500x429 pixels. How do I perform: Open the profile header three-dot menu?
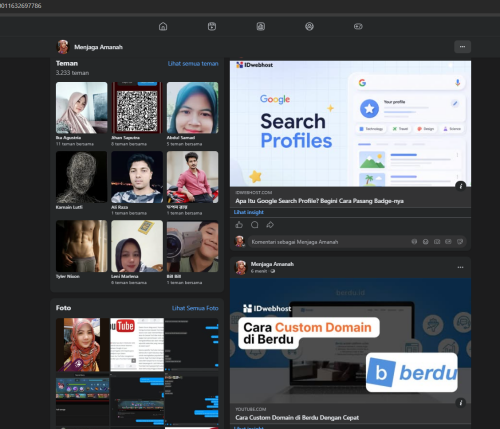(462, 47)
